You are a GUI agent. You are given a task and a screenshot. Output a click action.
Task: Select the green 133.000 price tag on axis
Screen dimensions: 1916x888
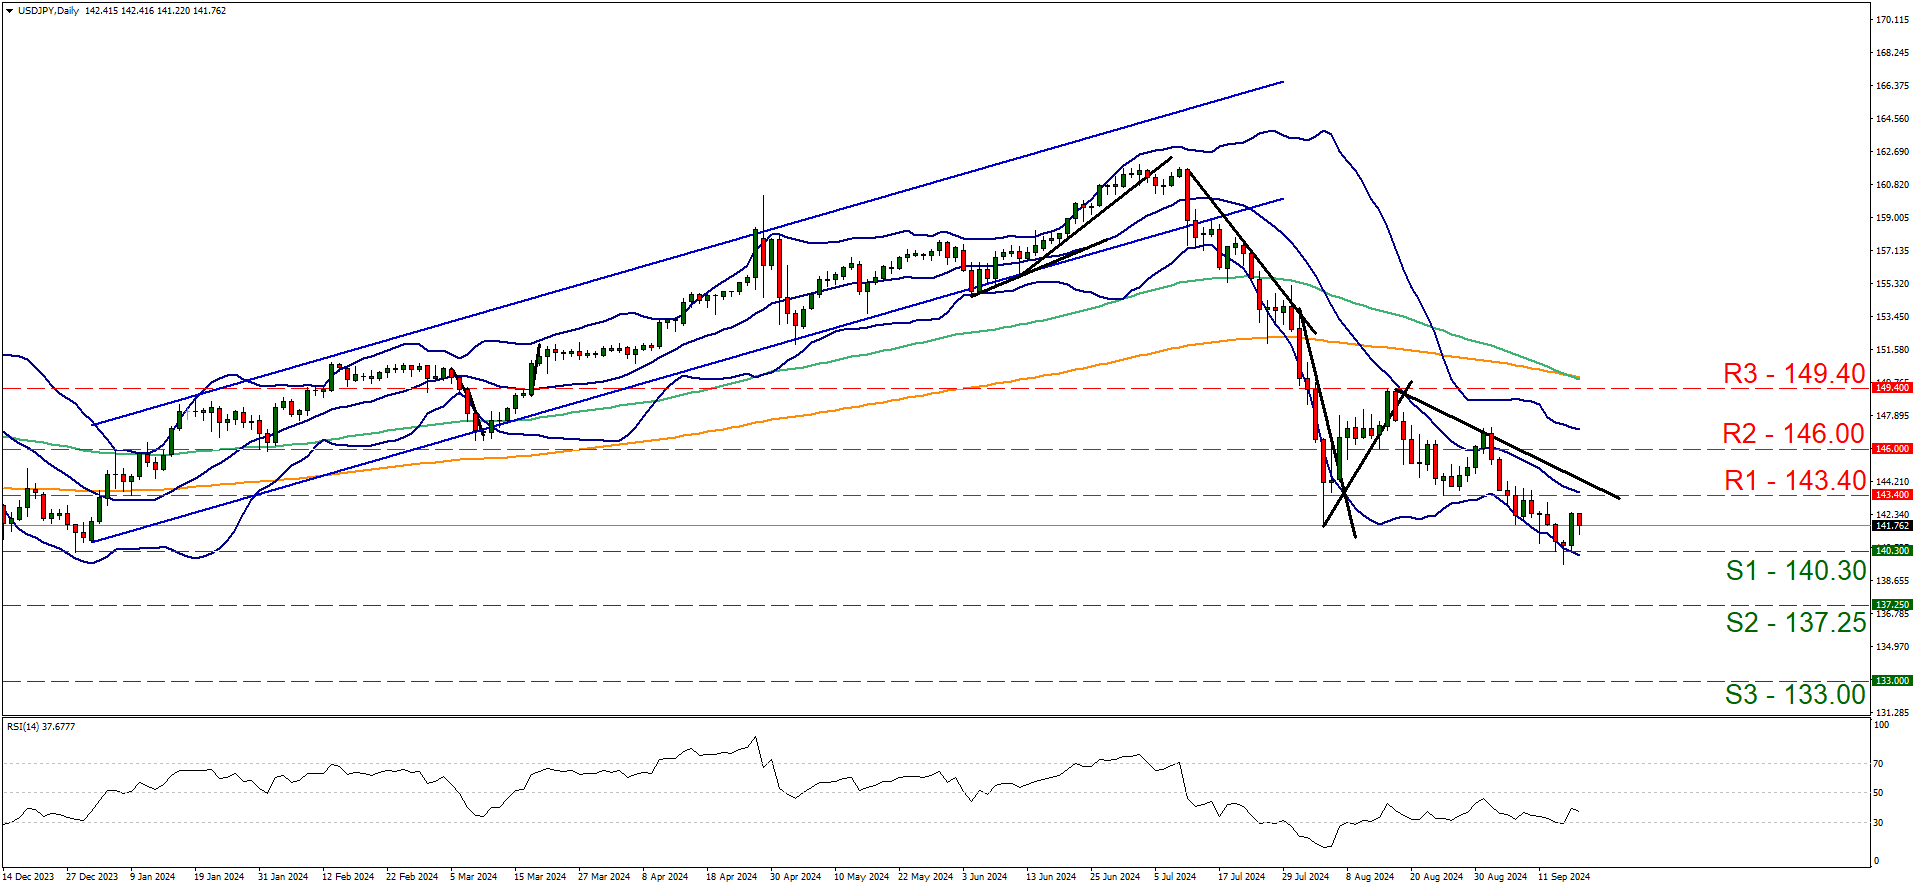tap(1892, 681)
